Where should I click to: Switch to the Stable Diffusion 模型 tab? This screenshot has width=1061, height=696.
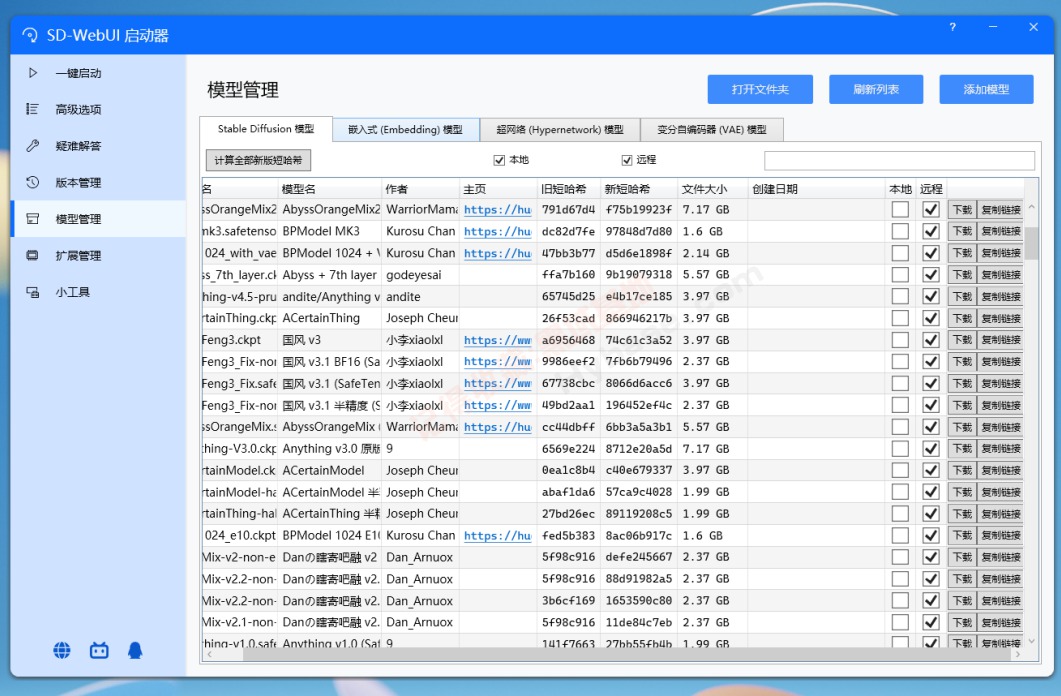266,129
